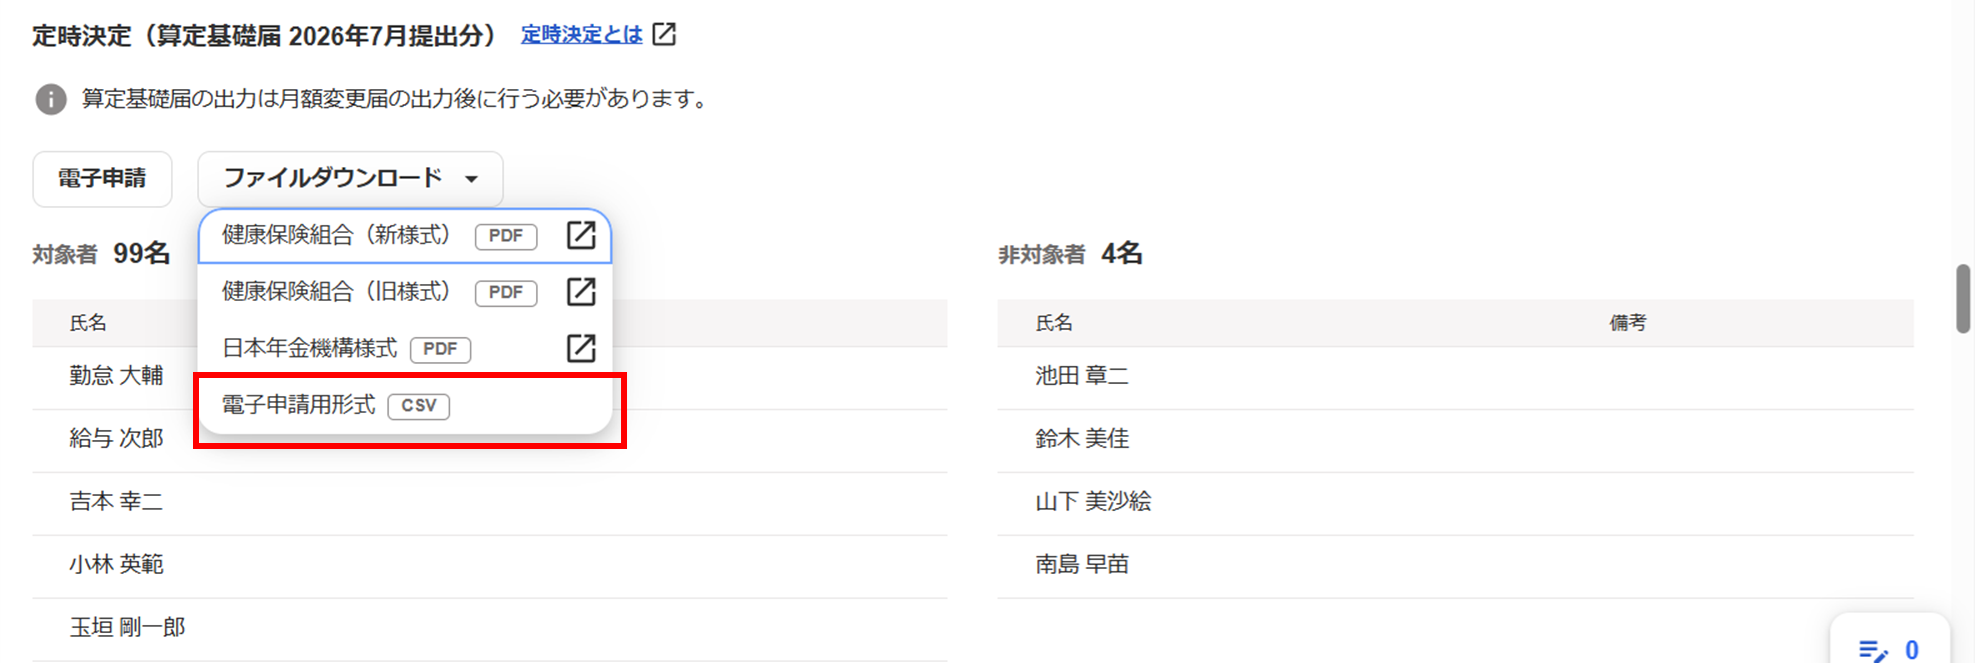Follow the 定時決定とは help link
This screenshot has height=663, width=1975.
(x=581, y=35)
